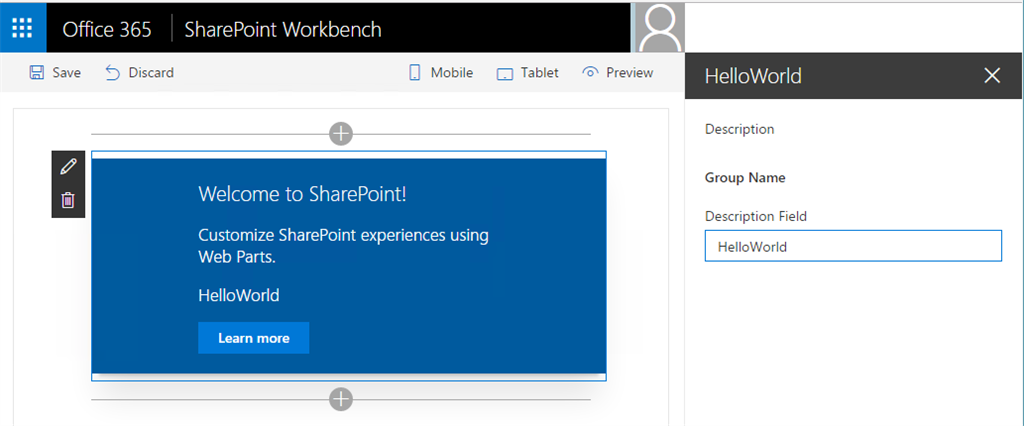Screen dimensions: 1024x426
Task: Open Preview mode
Action: (x=617, y=72)
